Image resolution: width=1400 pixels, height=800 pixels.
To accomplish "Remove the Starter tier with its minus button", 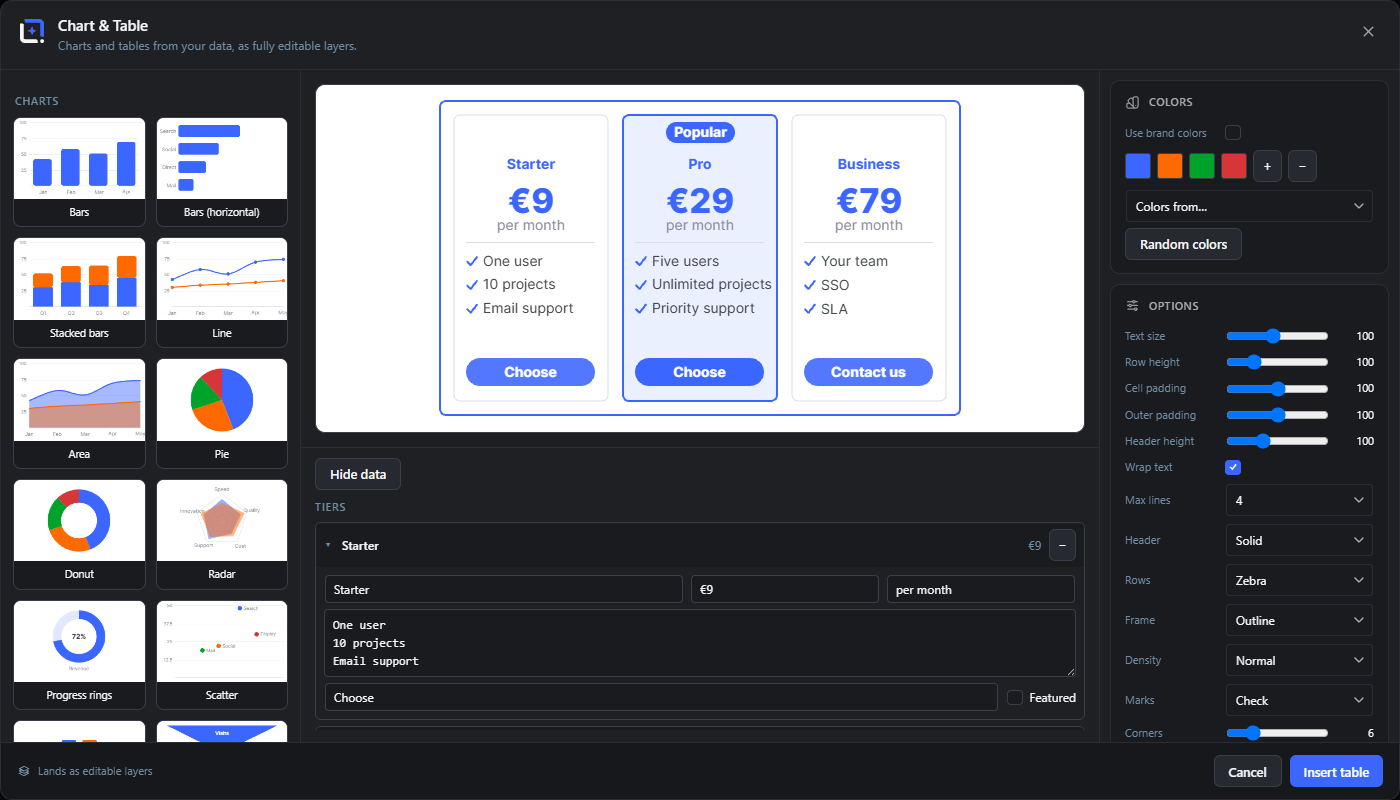I will point(1062,545).
